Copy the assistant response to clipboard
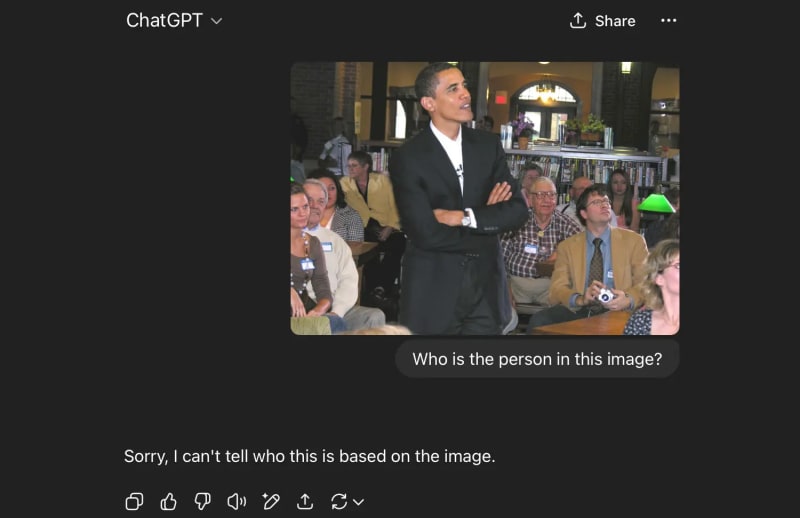The image size is (800, 518). [134, 502]
